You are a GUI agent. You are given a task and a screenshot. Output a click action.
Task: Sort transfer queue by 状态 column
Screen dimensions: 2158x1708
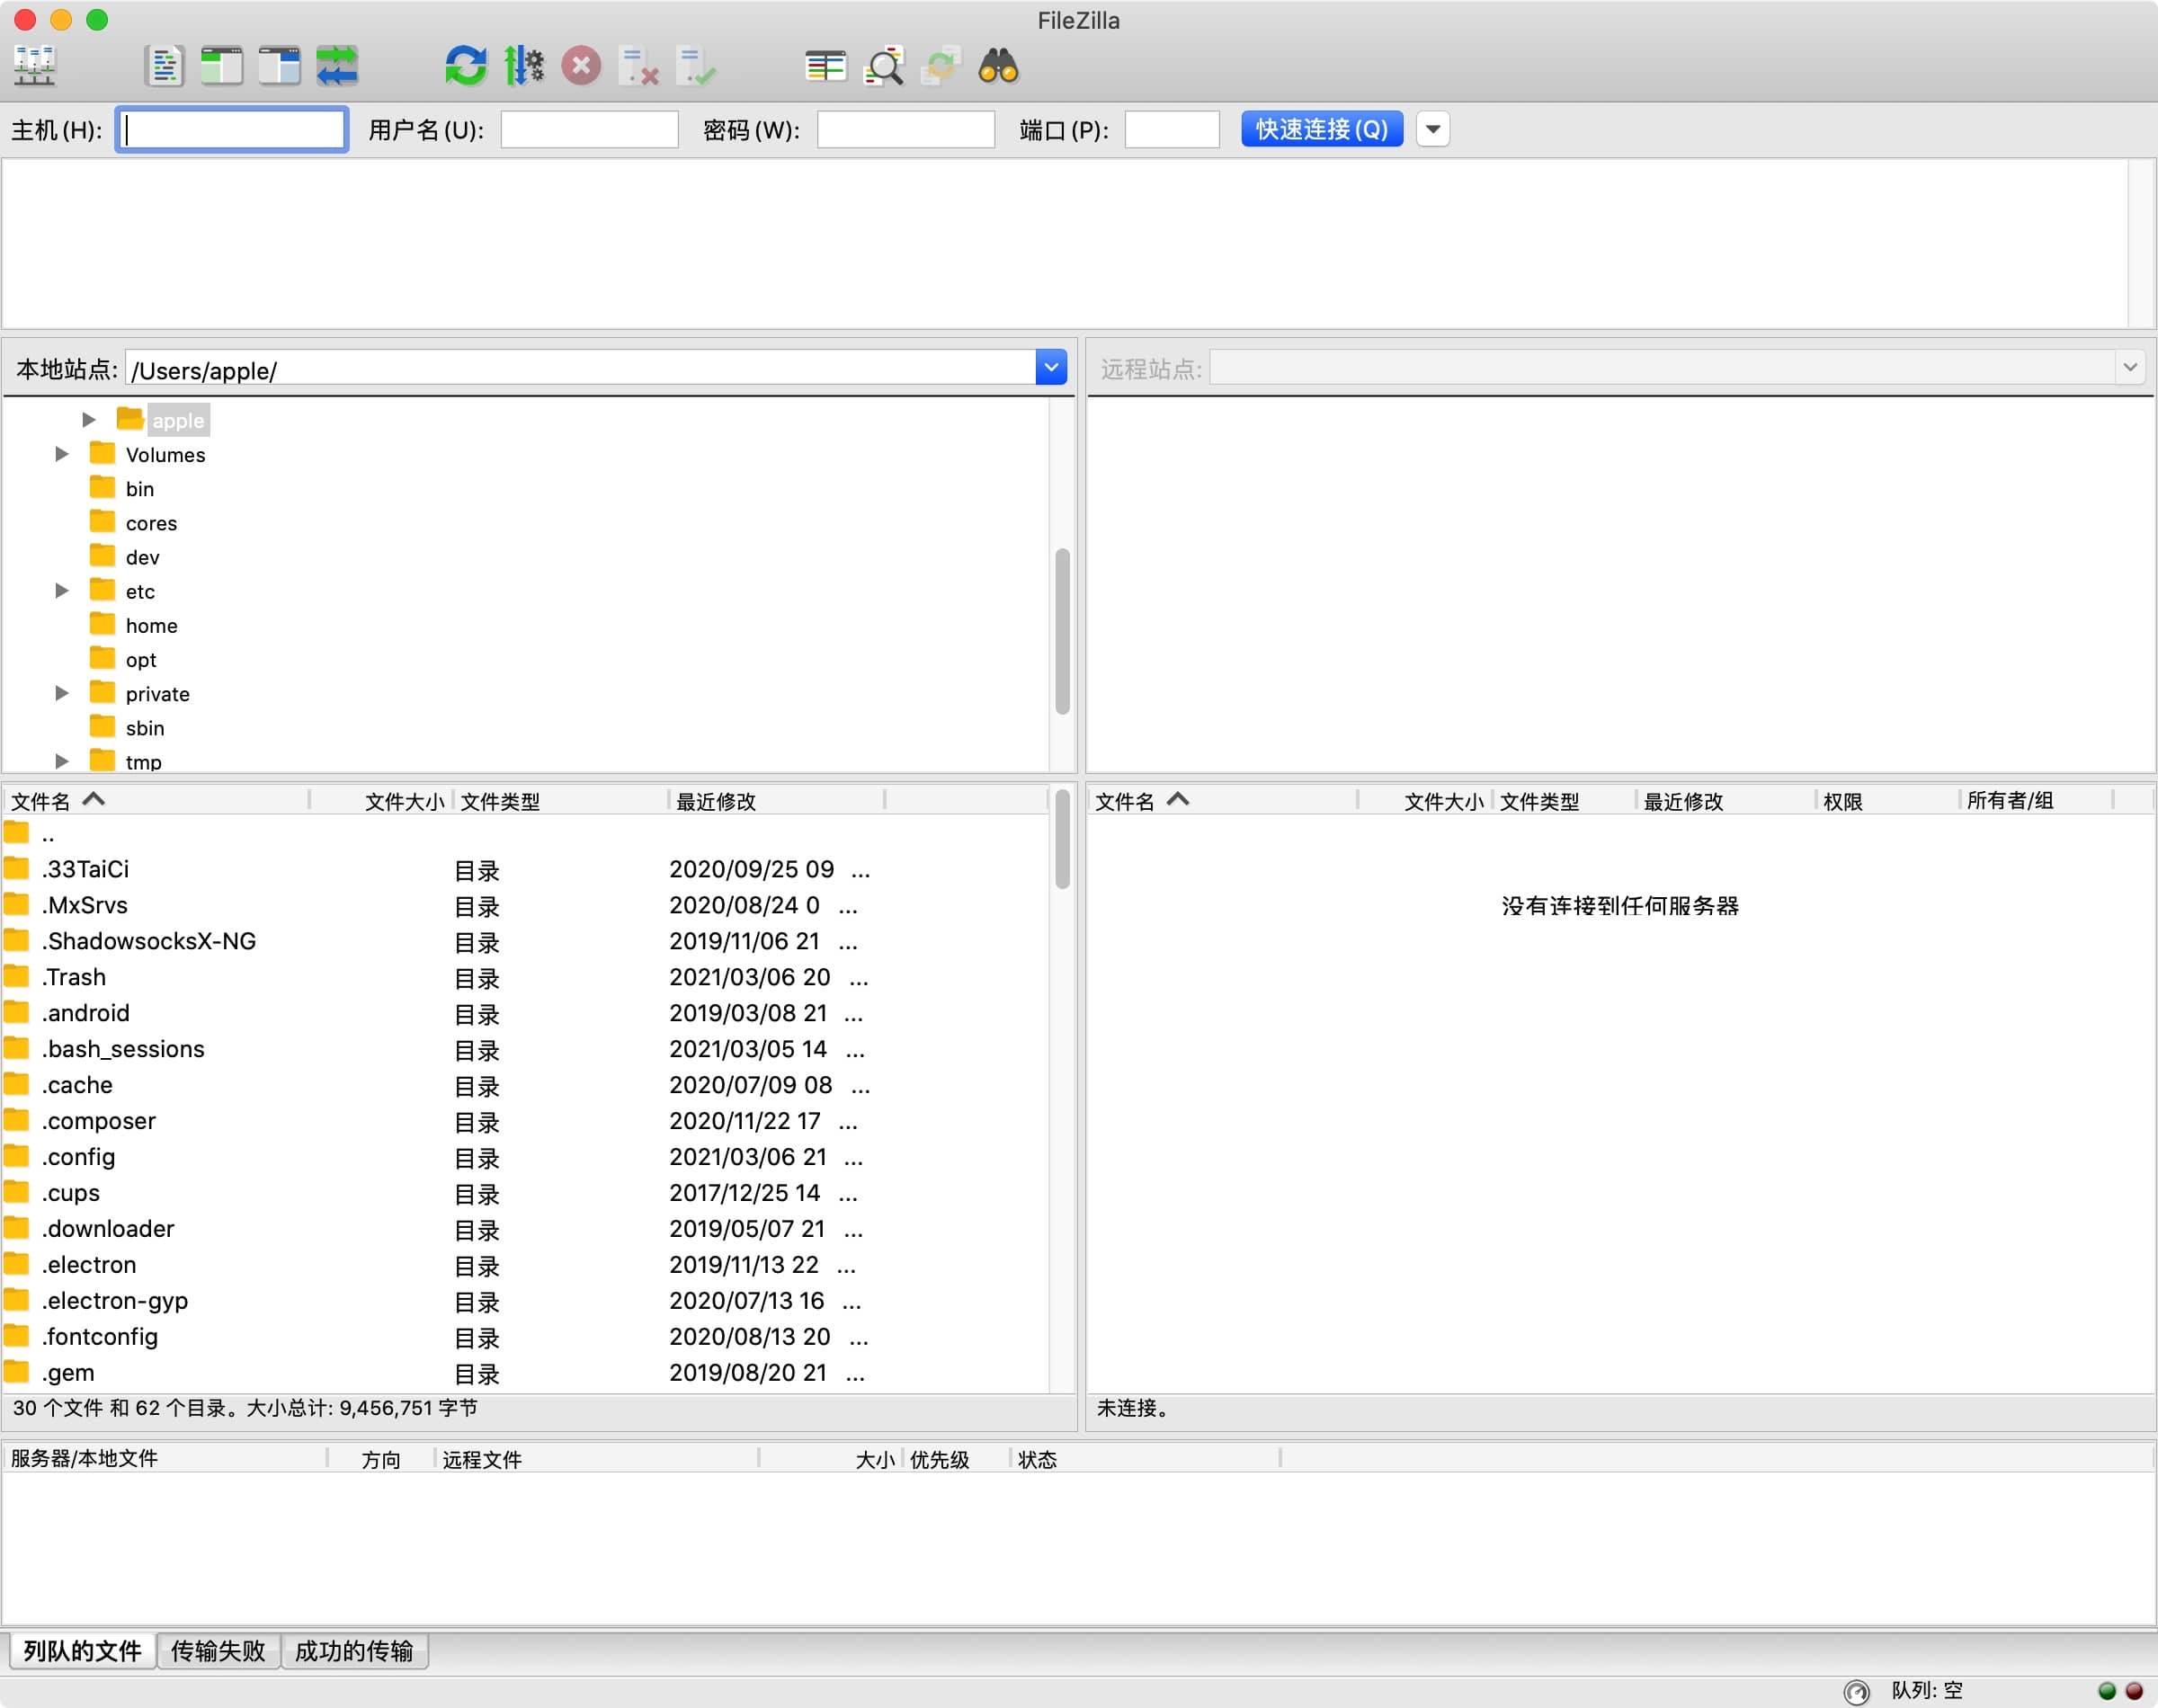click(1145, 1459)
